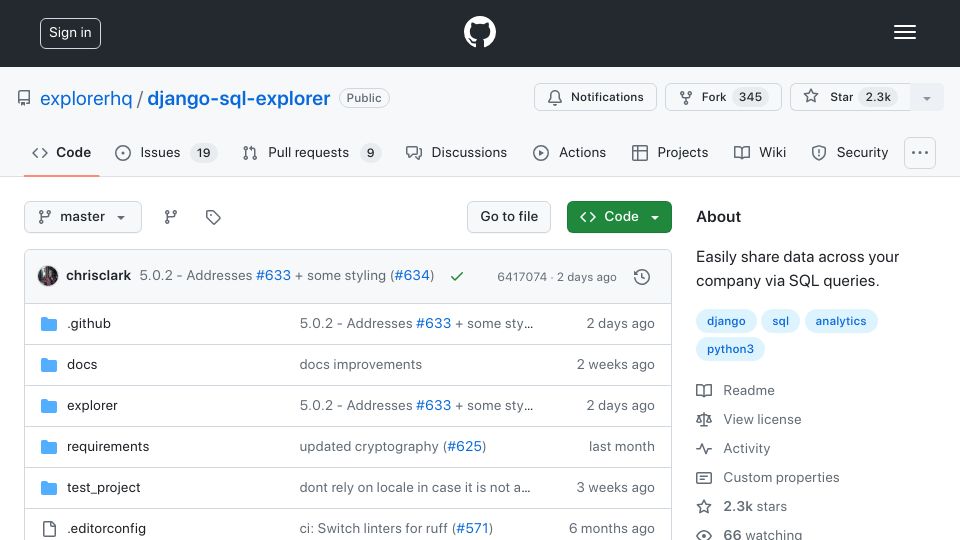Open the Pull requests tab

pyautogui.click(x=312, y=152)
